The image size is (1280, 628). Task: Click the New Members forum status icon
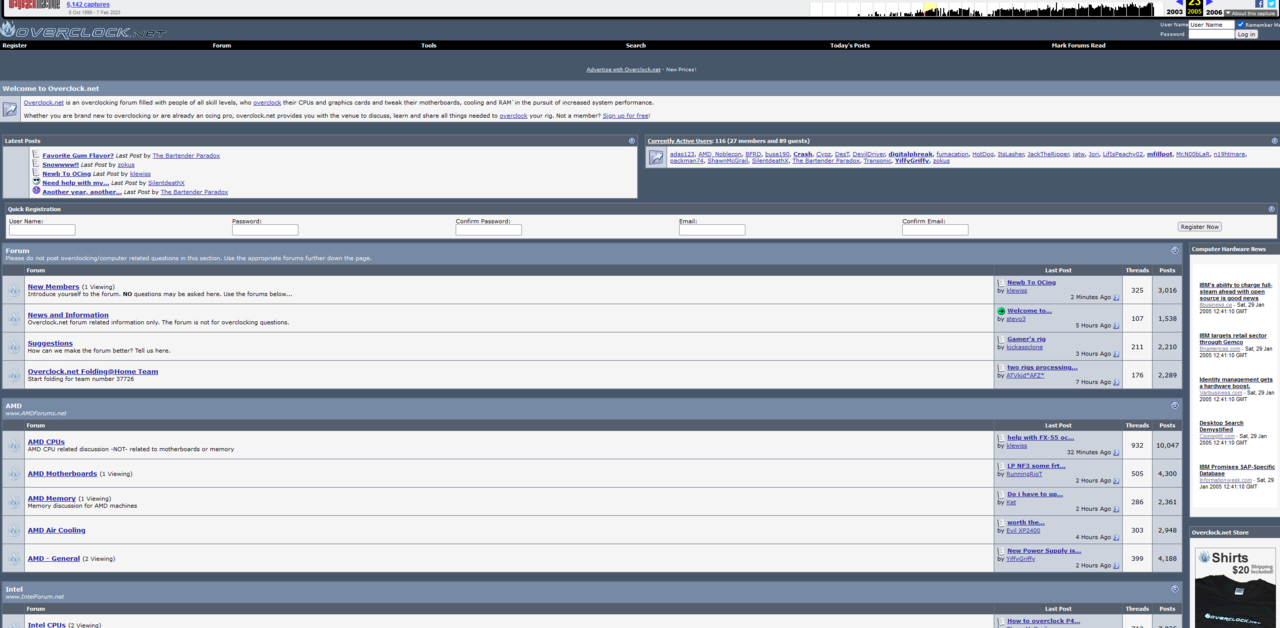(x=14, y=291)
